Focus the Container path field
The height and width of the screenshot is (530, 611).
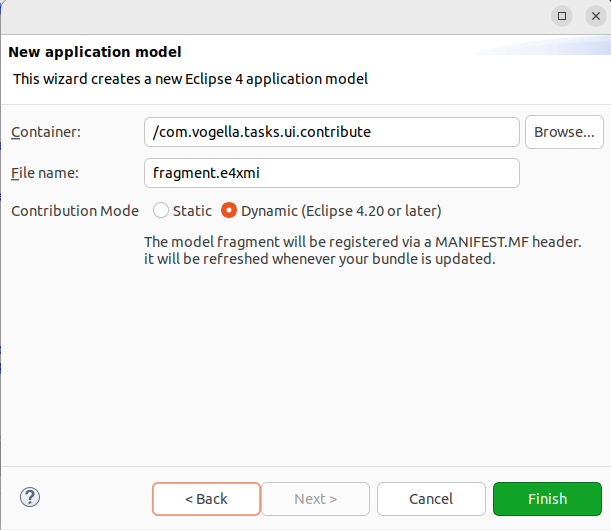(x=332, y=132)
